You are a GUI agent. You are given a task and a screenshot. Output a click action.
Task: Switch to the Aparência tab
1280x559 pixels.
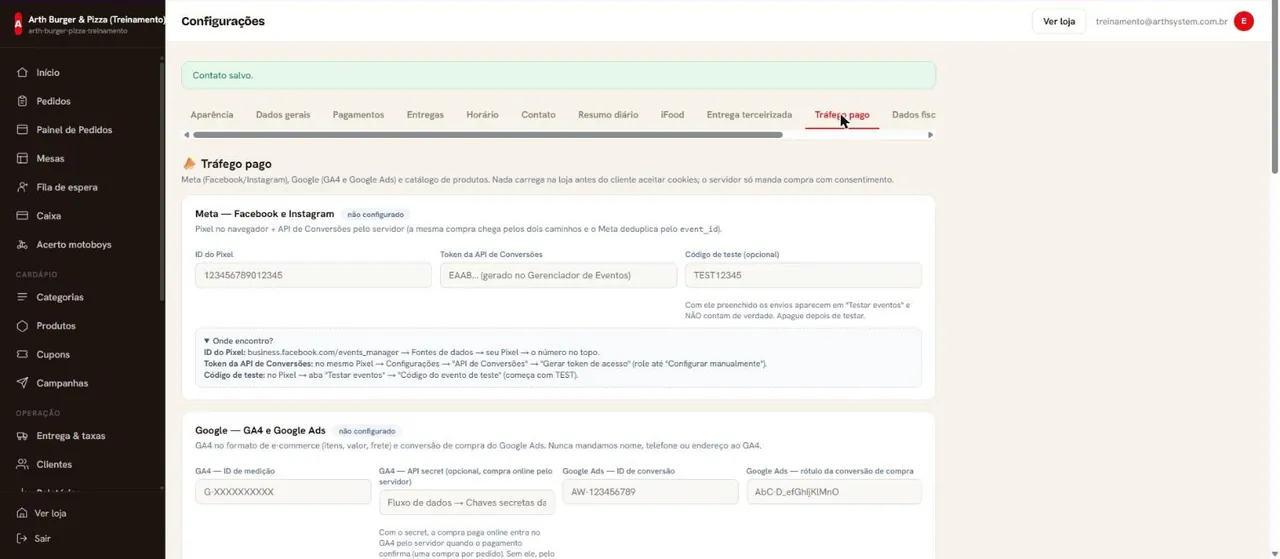[212, 115]
